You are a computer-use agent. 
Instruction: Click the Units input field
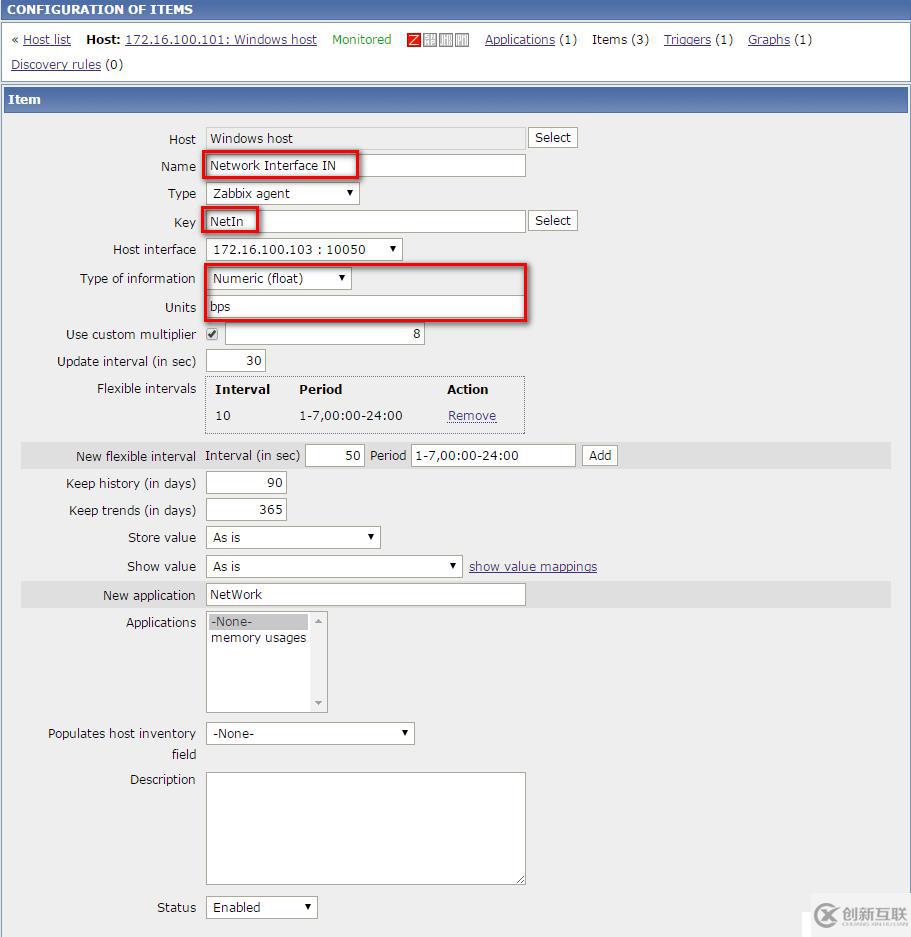[x=366, y=307]
